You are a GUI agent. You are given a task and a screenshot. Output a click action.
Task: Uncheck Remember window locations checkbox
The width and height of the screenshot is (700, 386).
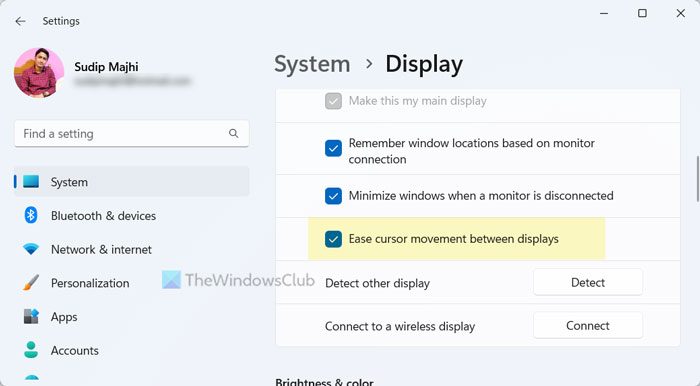pyautogui.click(x=333, y=148)
